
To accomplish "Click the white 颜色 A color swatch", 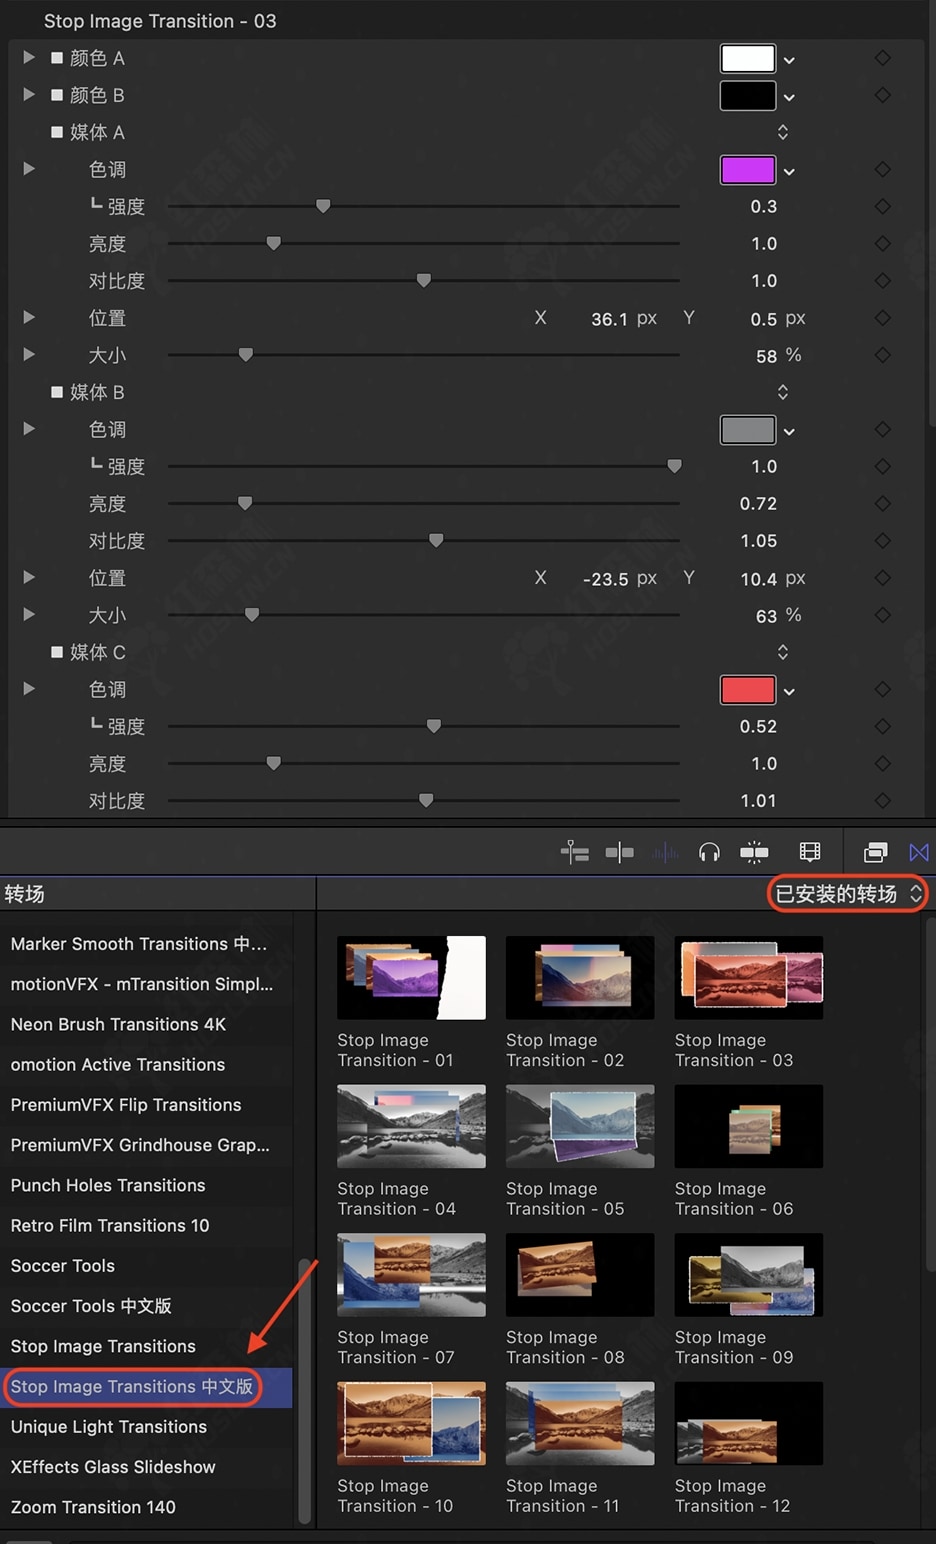I will click(747, 58).
